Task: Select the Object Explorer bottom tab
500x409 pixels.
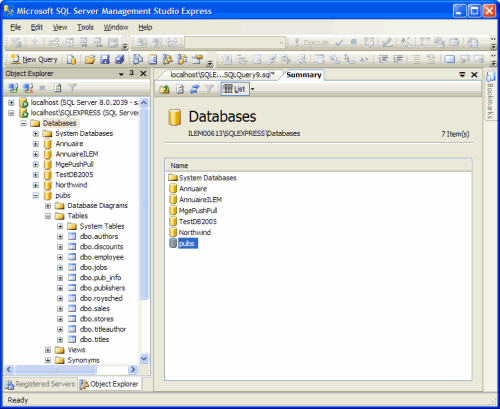Action: 110,384
